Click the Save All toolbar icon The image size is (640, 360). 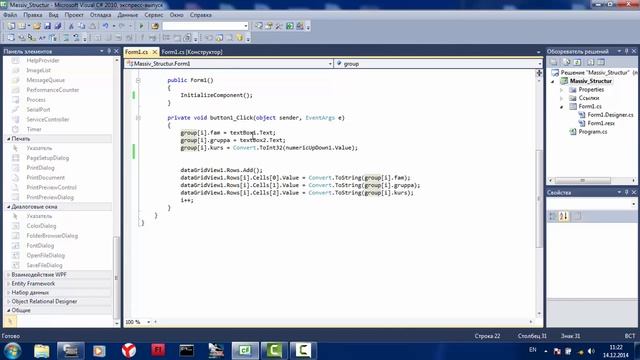pos(58,26)
